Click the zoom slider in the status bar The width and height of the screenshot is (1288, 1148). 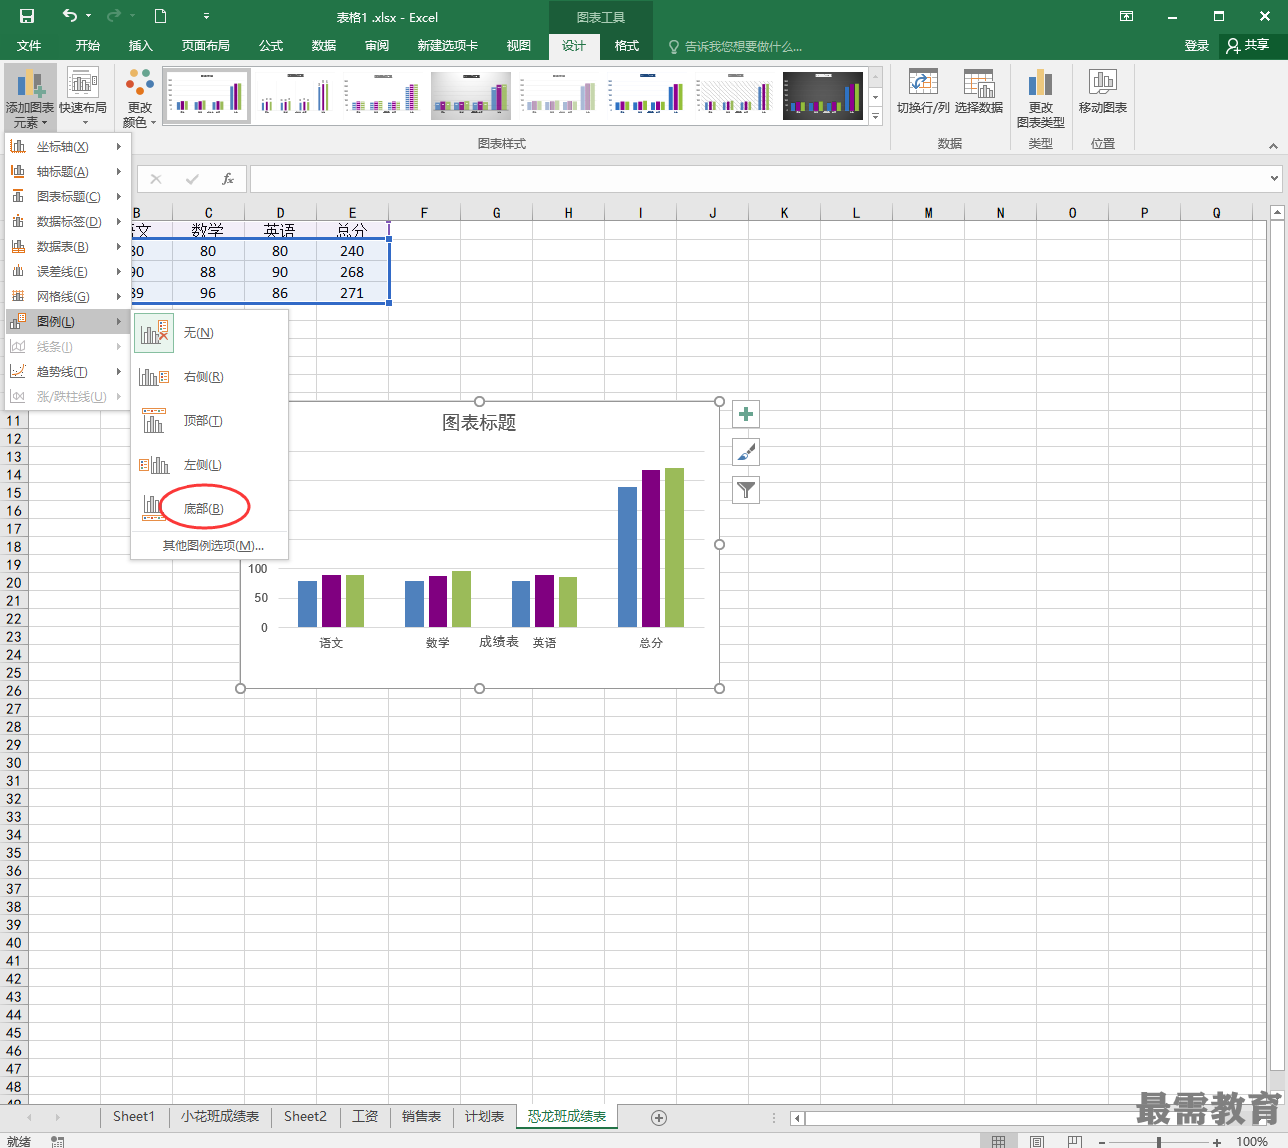click(x=1158, y=1141)
